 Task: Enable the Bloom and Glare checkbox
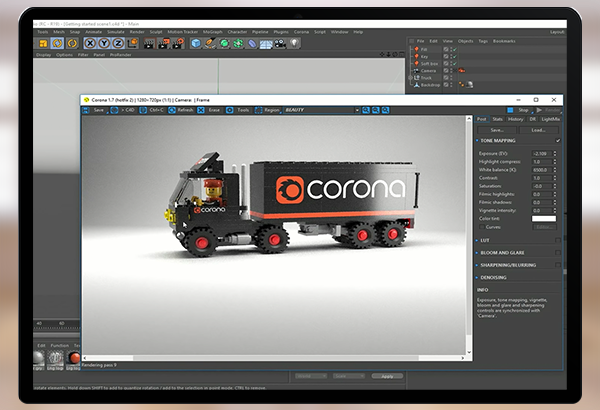[558, 253]
